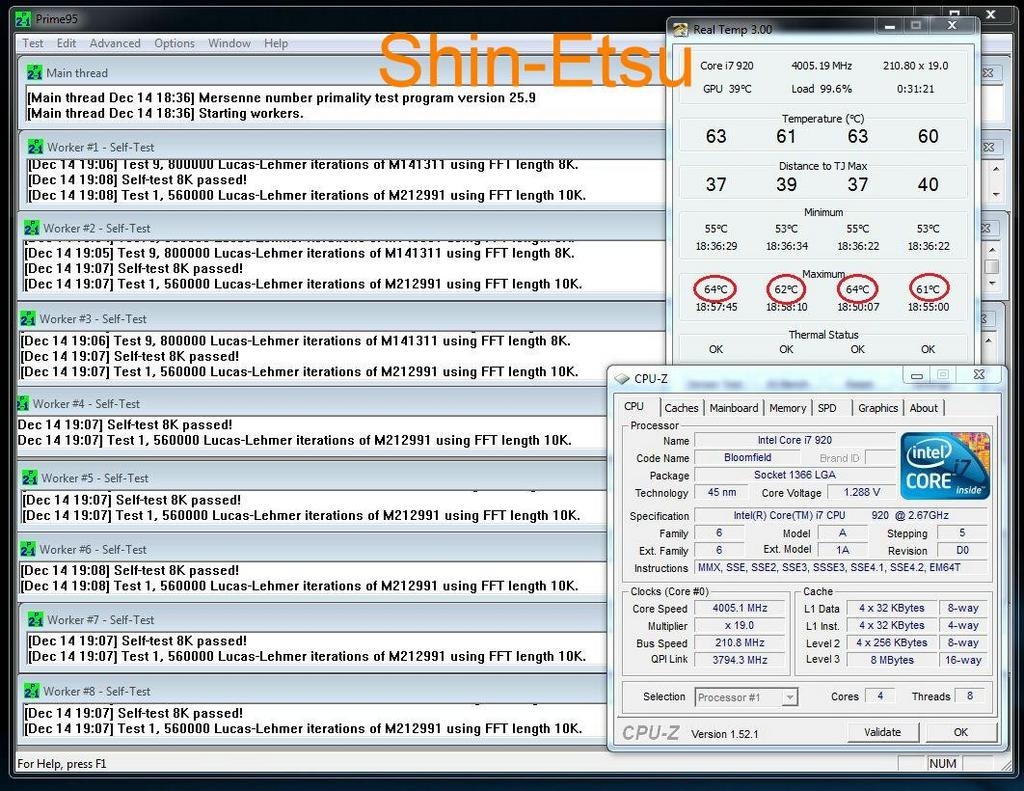Click the 210.8 MHz Bus Speed value
Image resolution: width=1024 pixels, height=791 pixels.
(740, 643)
